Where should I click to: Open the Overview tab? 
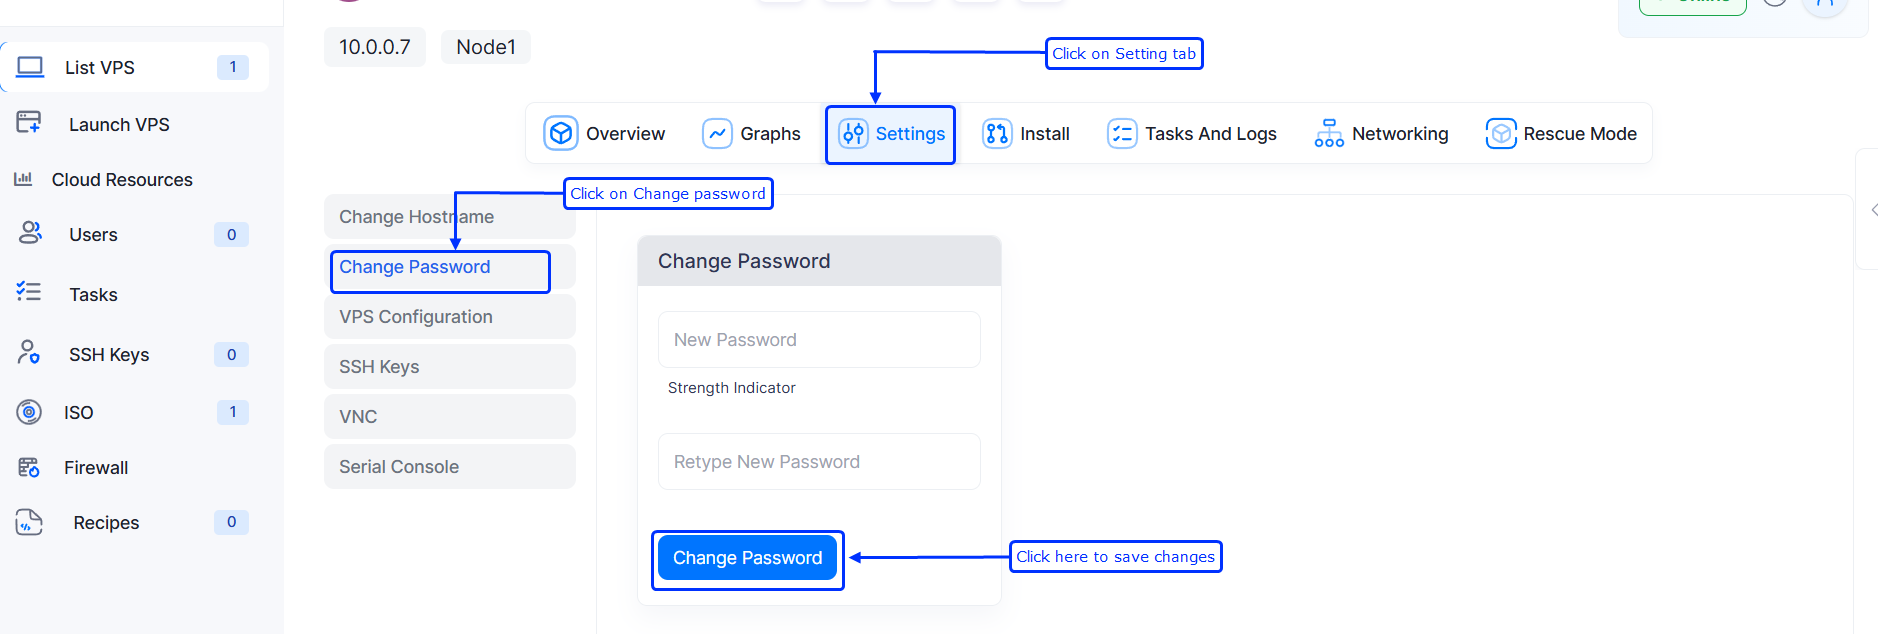tap(604, 134)
